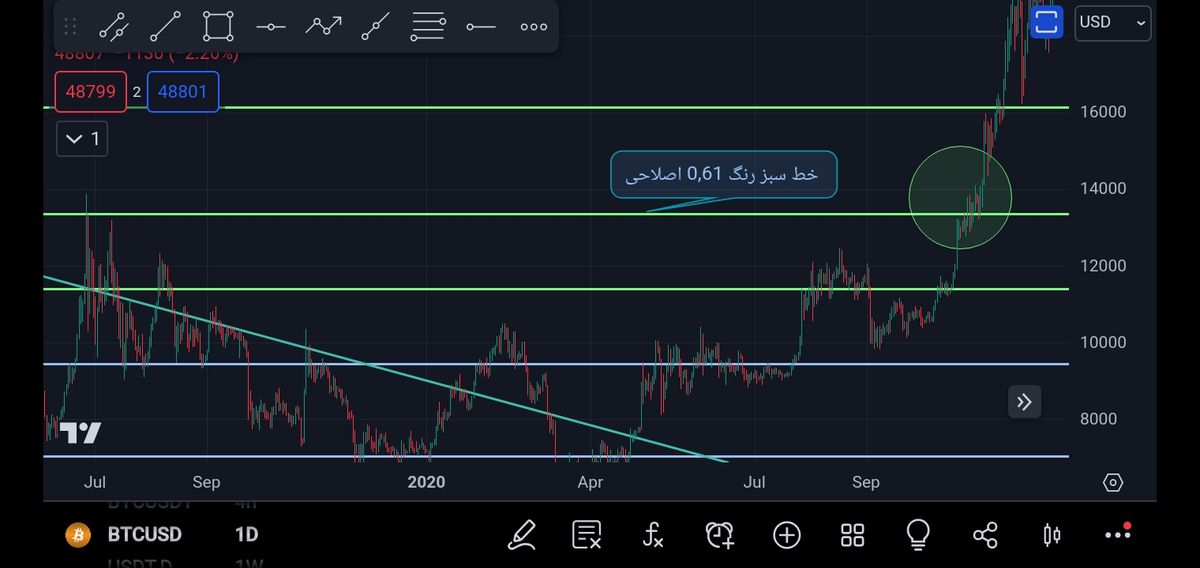Select the trend line drawing tool

pyautogui.click(x=165, y=27)
